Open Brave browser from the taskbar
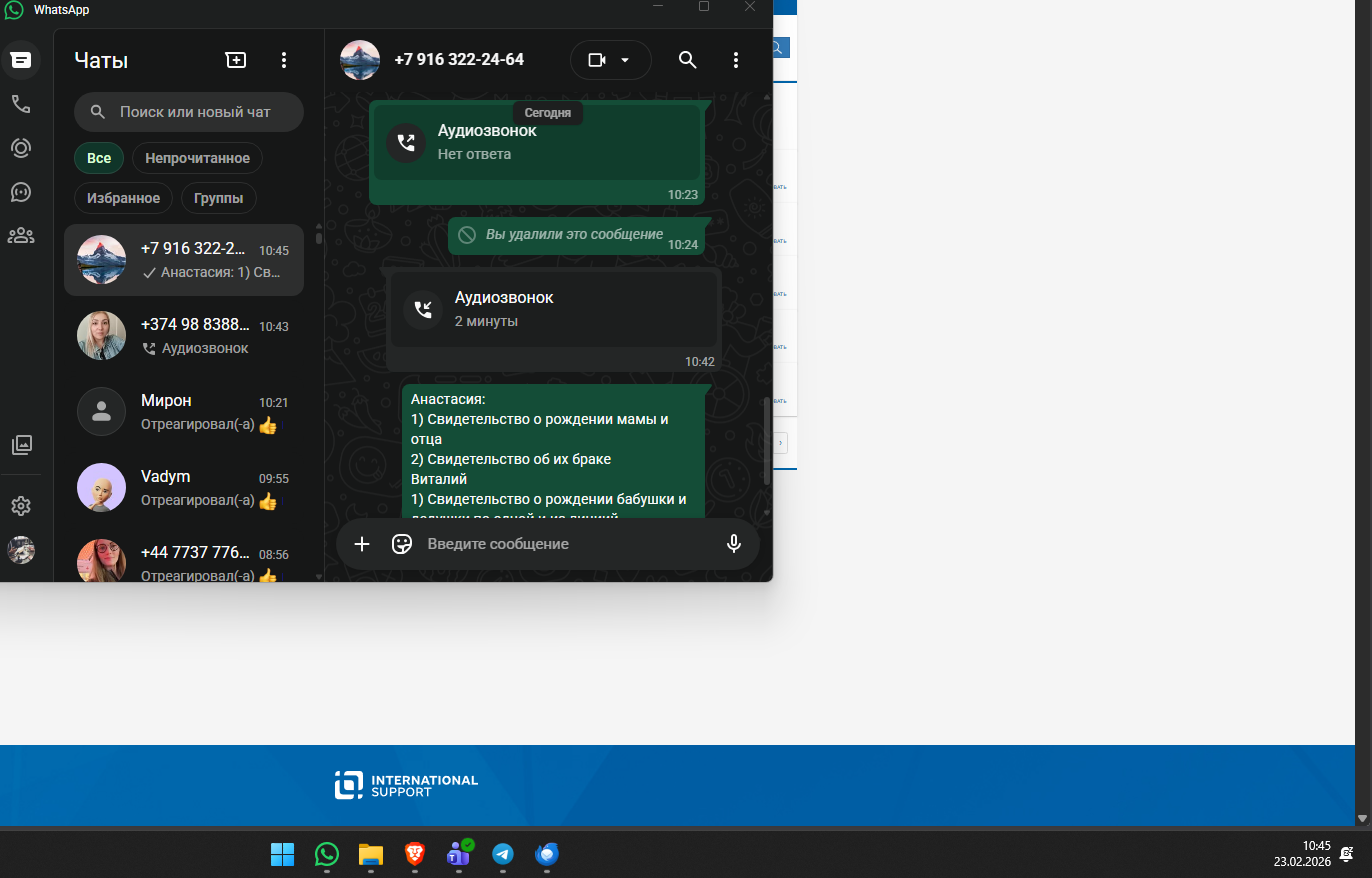The width and height of the screenshot is (1372, 878). pyautogui.click(x=415, y=854)
